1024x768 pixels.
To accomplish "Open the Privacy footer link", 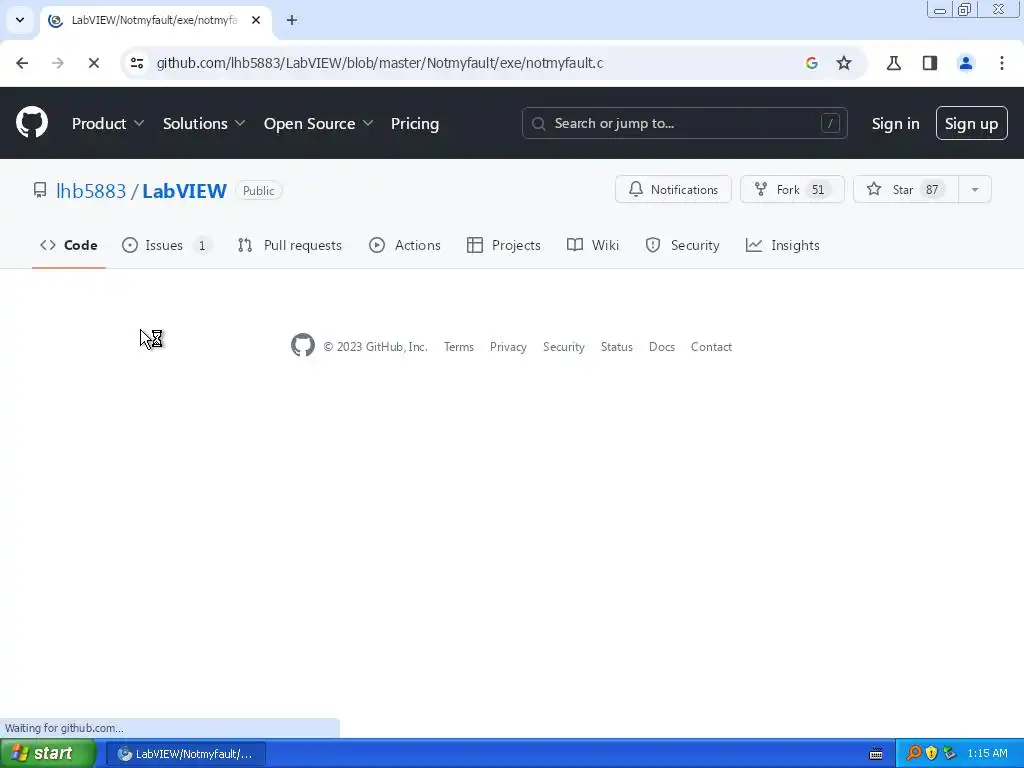I will click(x=508, y=347).
